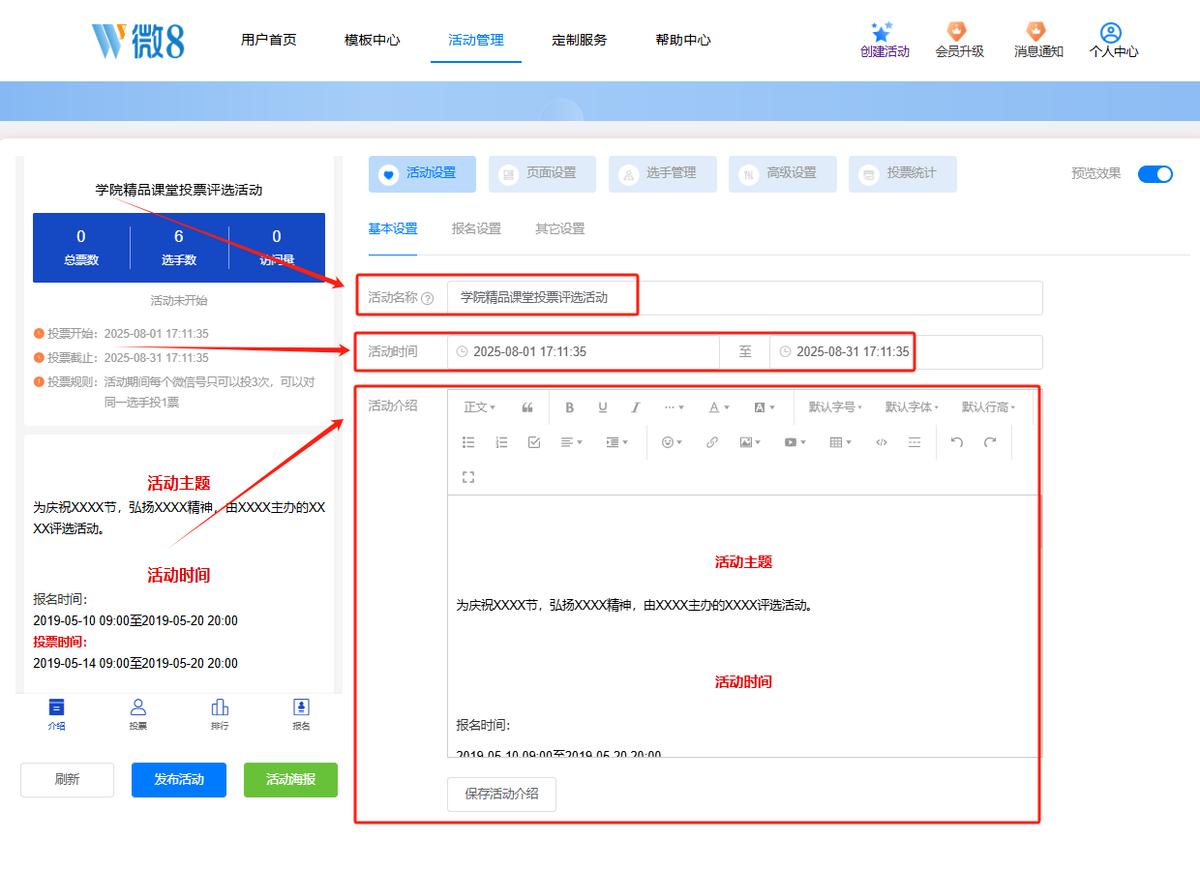Expand the editor to fullscreen
1200x871 pixels.
(468, 477)
